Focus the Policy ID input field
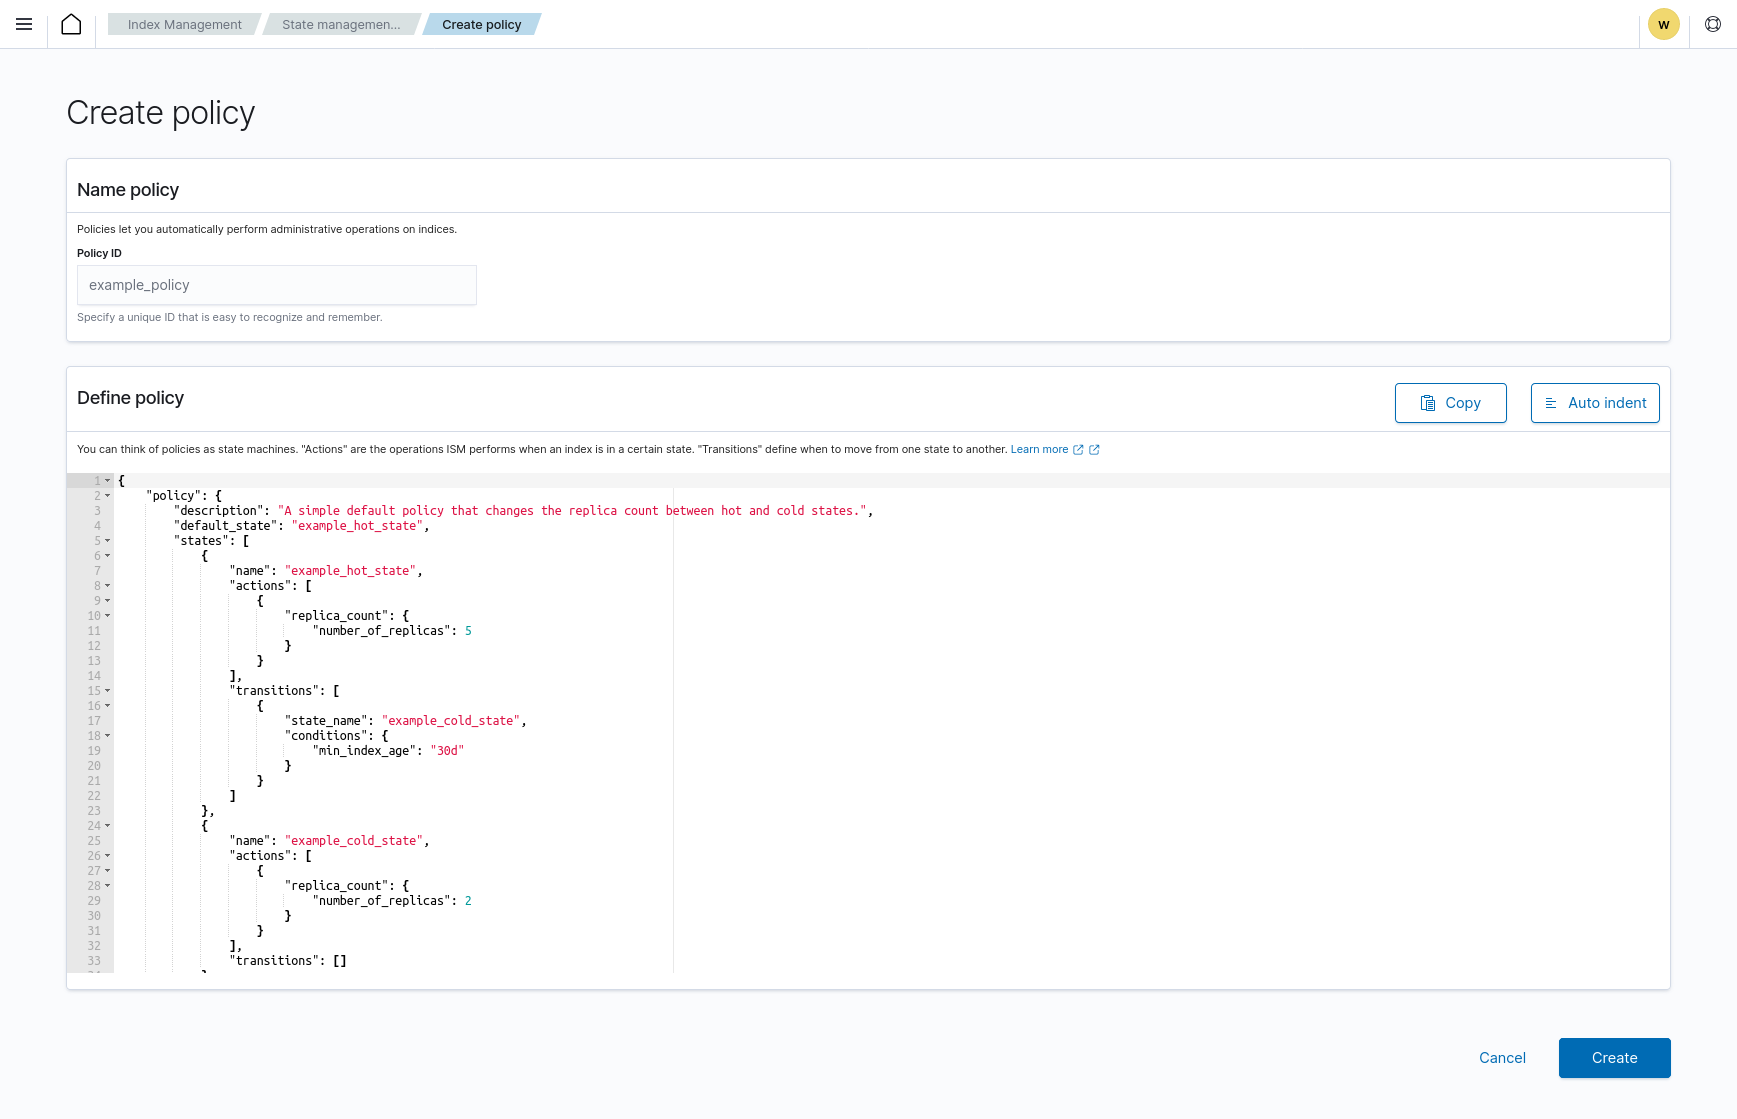 click(x=277, y=285)
